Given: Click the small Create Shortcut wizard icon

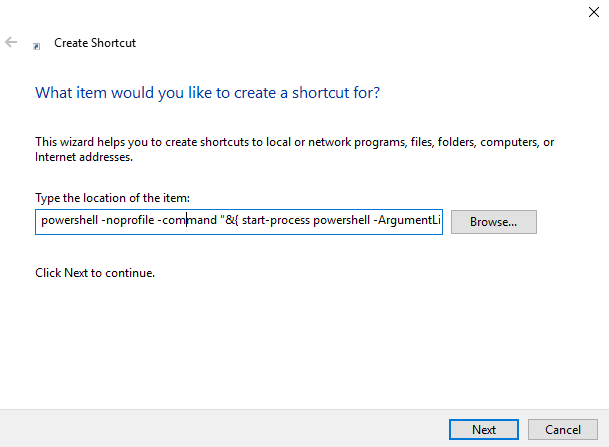Looking at the screenshot, I should pyautogui.click(x=37, y=45).
